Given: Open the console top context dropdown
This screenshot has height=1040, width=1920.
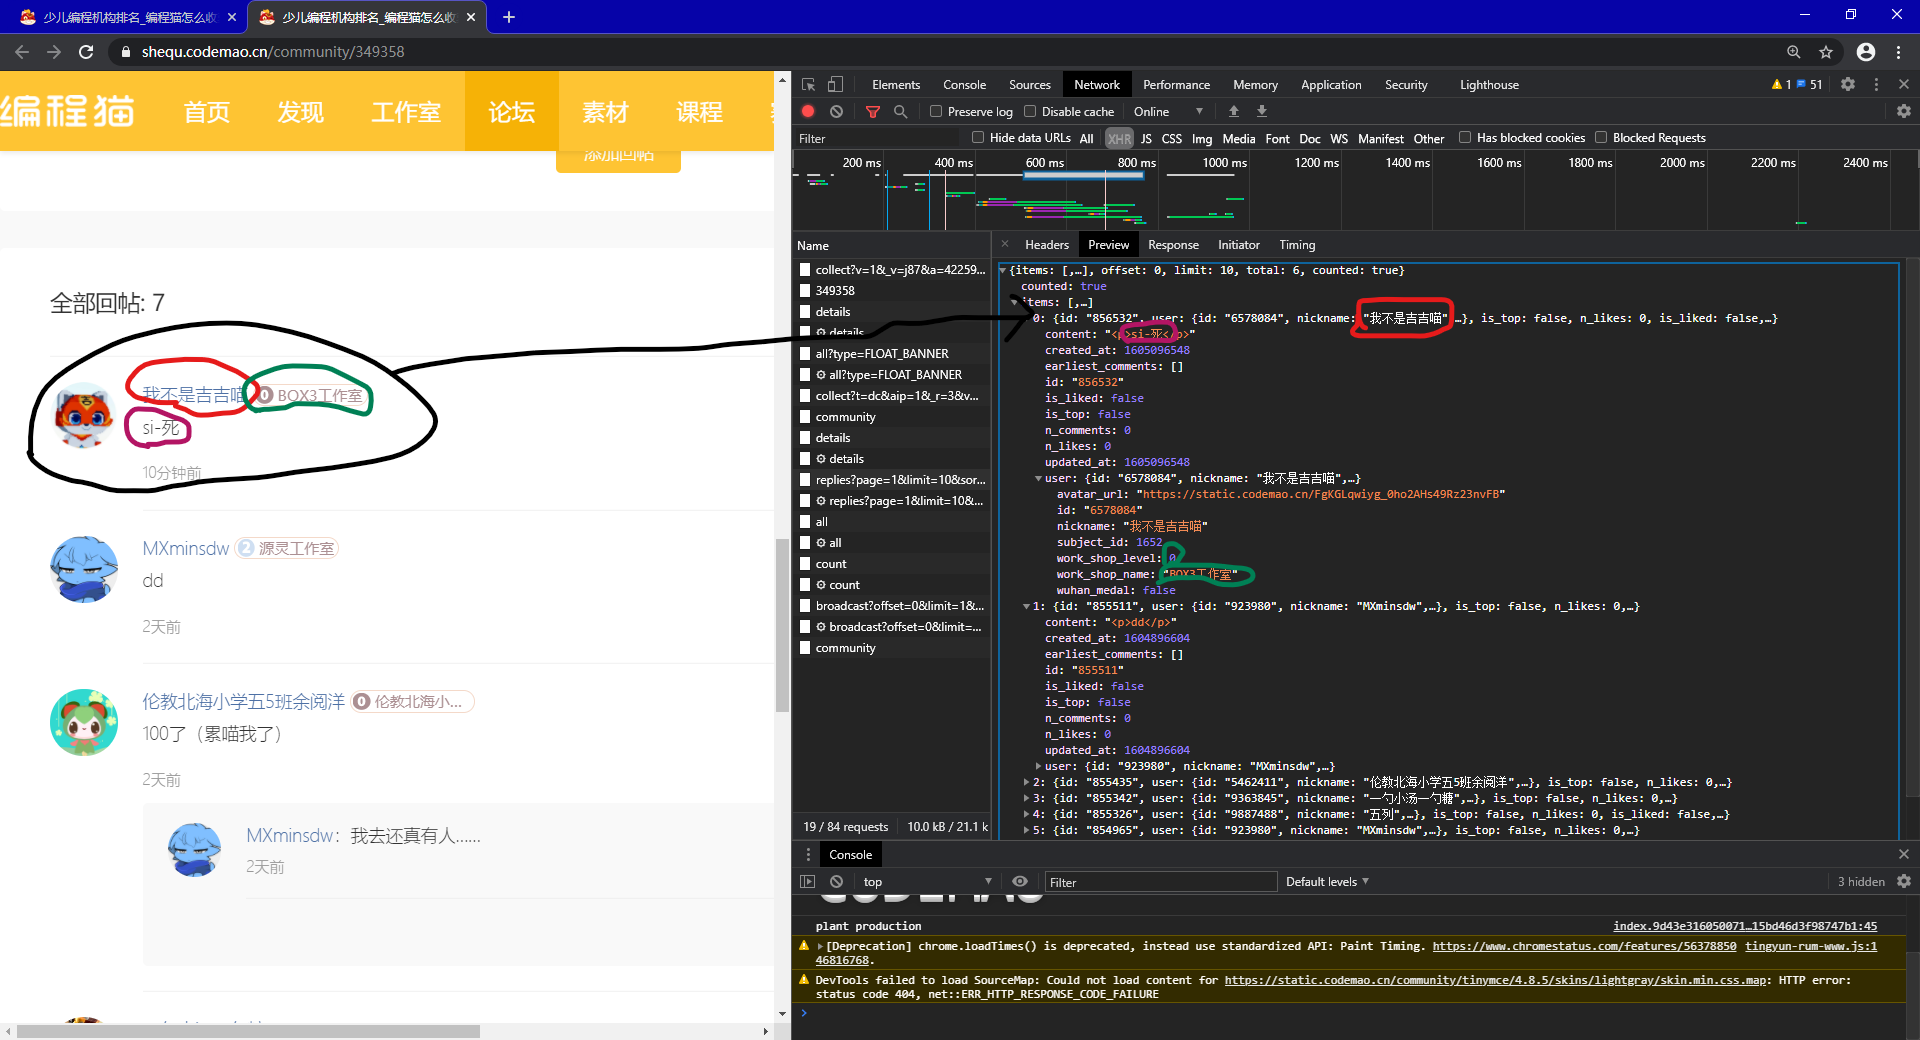Looking at the screenshot, I should 927,882.
